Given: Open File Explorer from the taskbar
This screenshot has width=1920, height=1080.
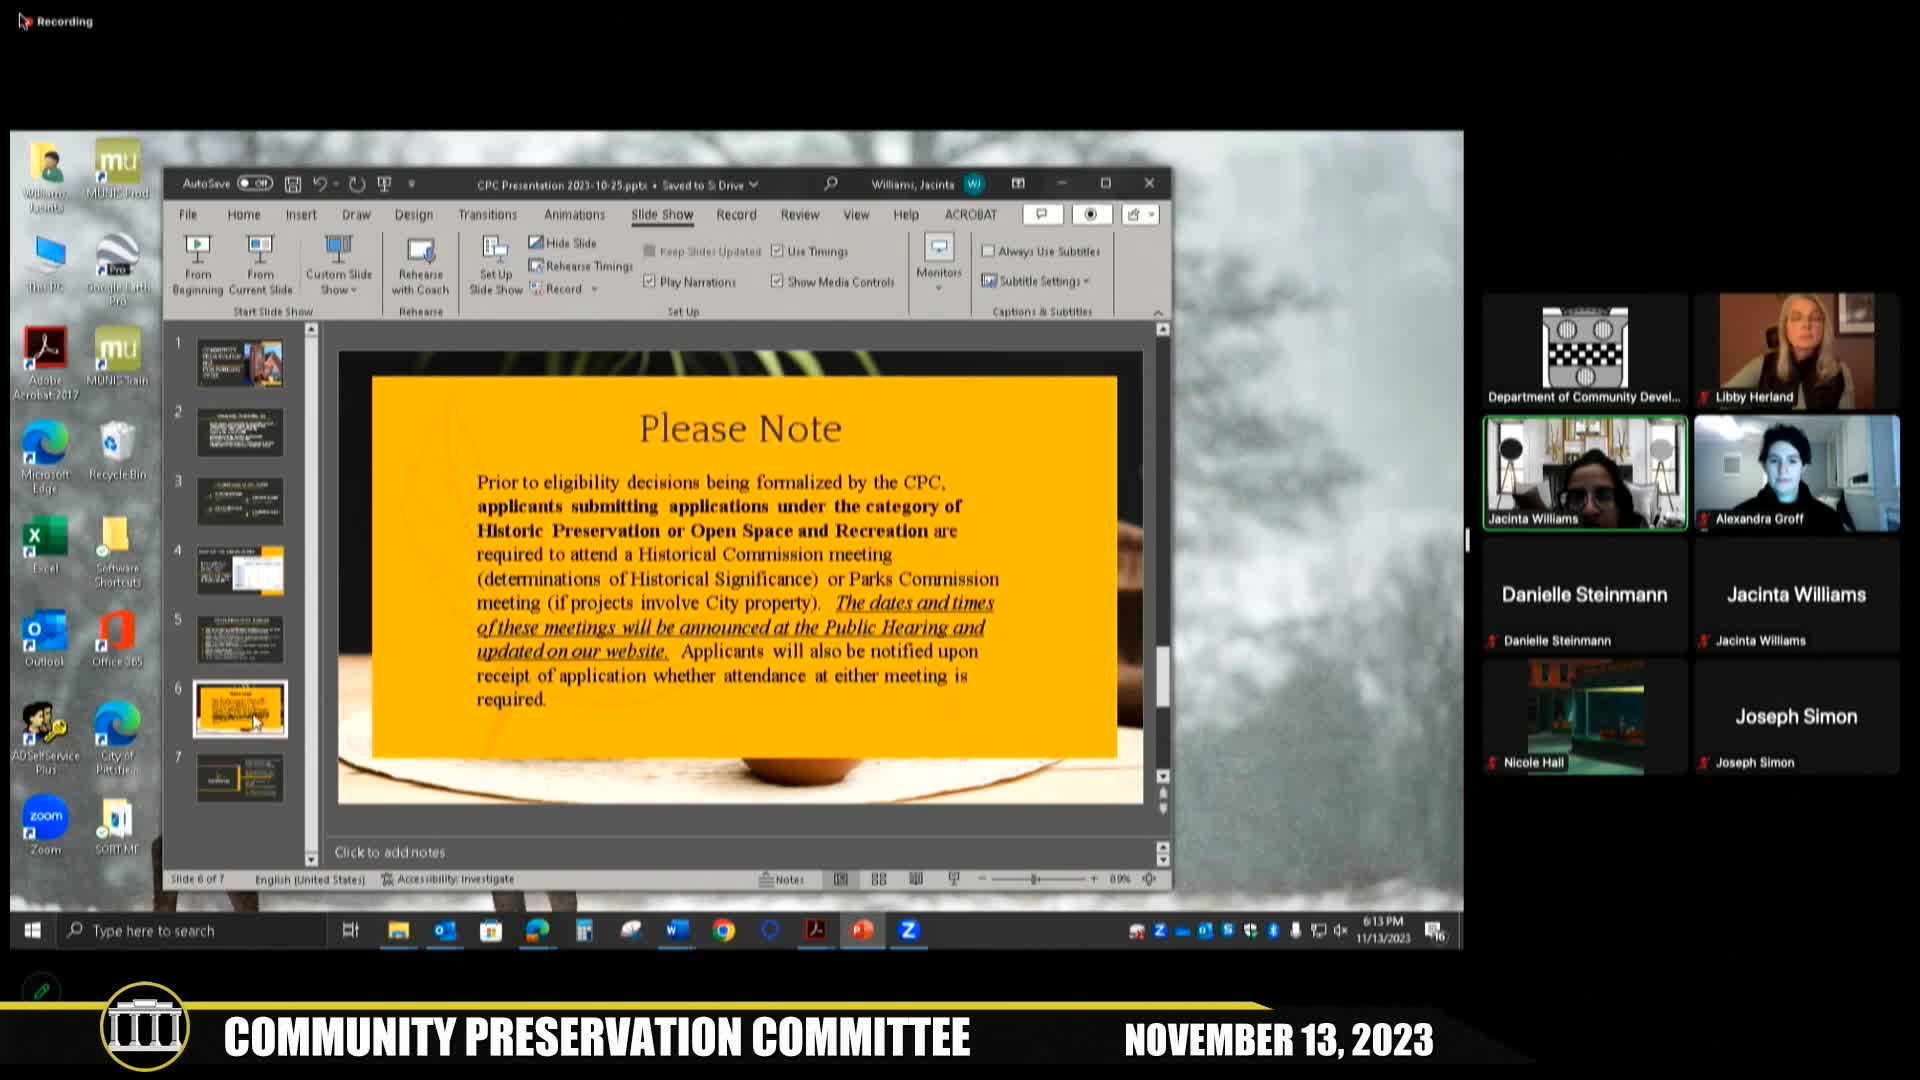Looking at the screenshot, I should 398,931.
